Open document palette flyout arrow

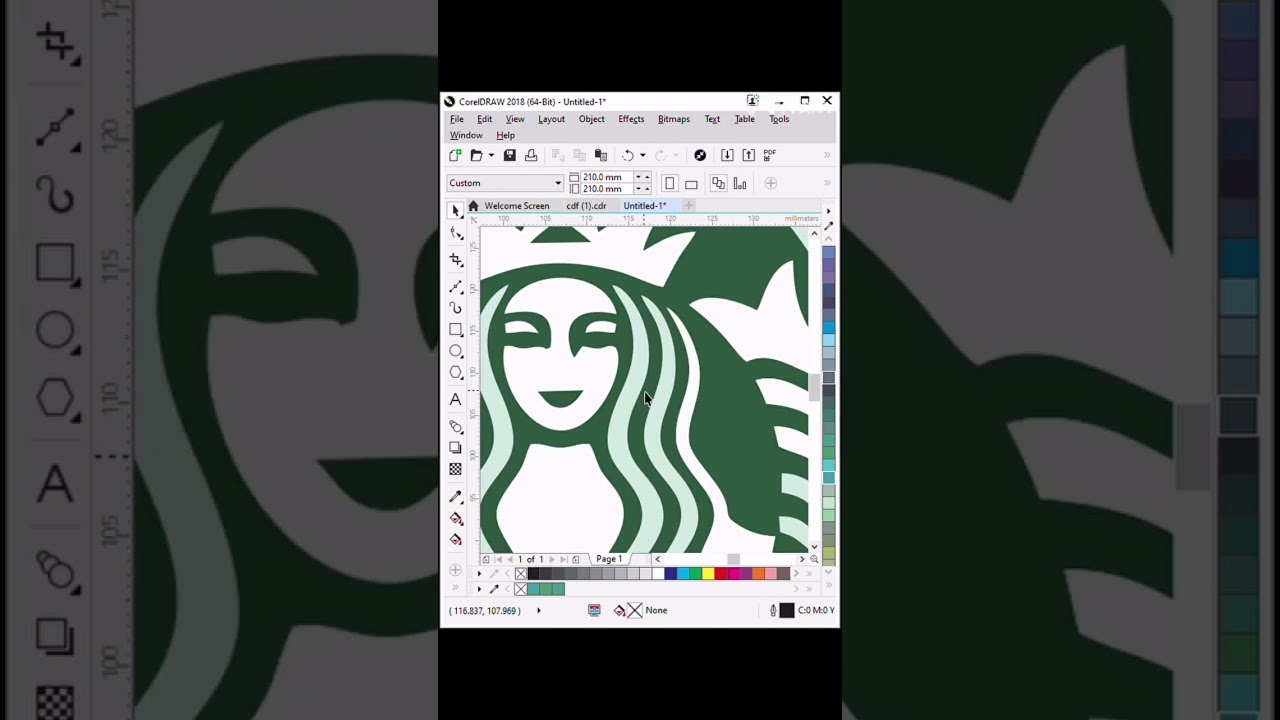coord(479,589)
